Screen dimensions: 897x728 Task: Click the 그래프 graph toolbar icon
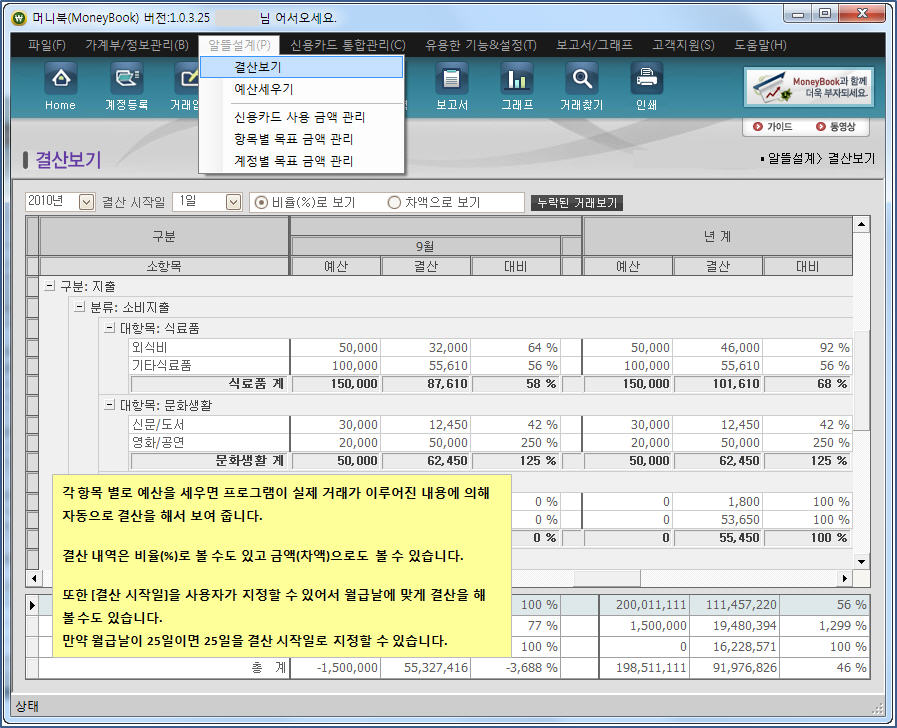click(516, 86)
